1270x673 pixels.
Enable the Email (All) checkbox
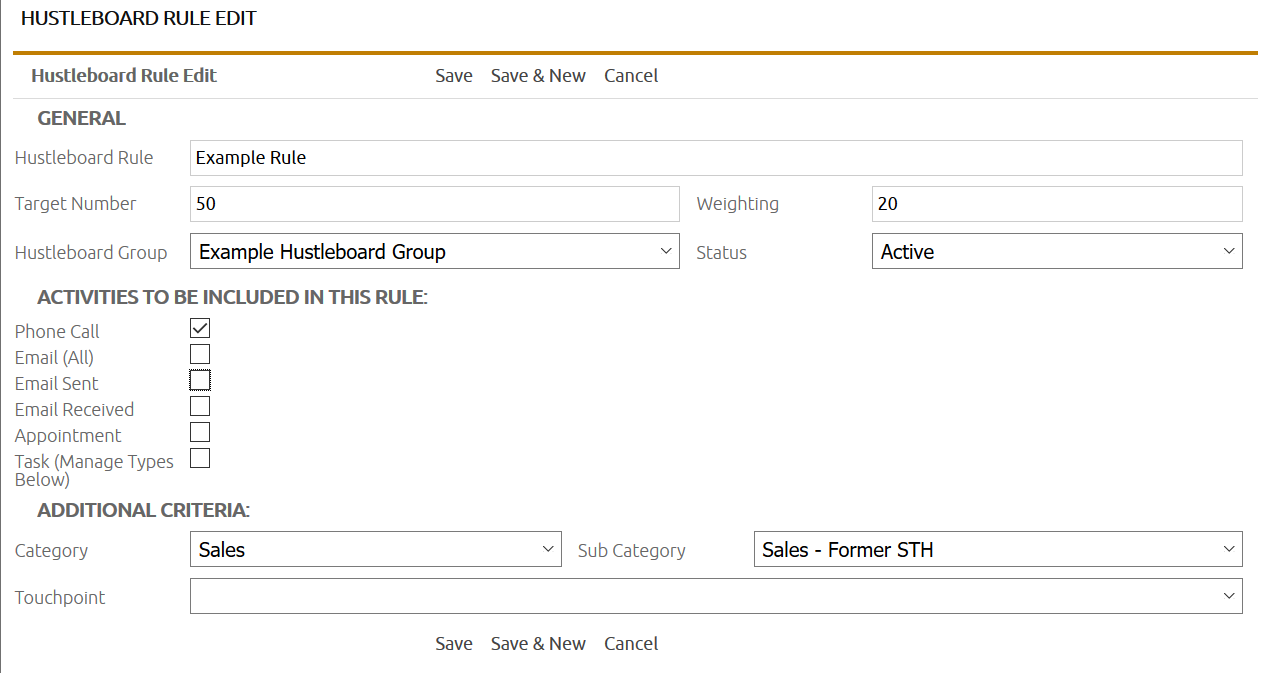tap(200, 354)
